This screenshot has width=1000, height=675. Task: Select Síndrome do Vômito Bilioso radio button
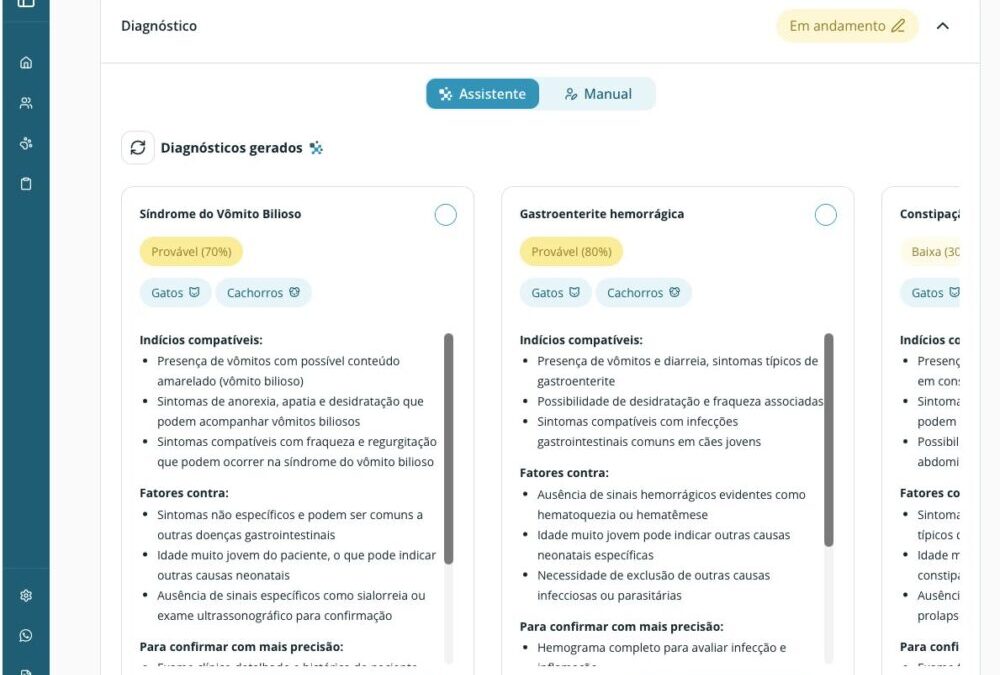point(446,214)
